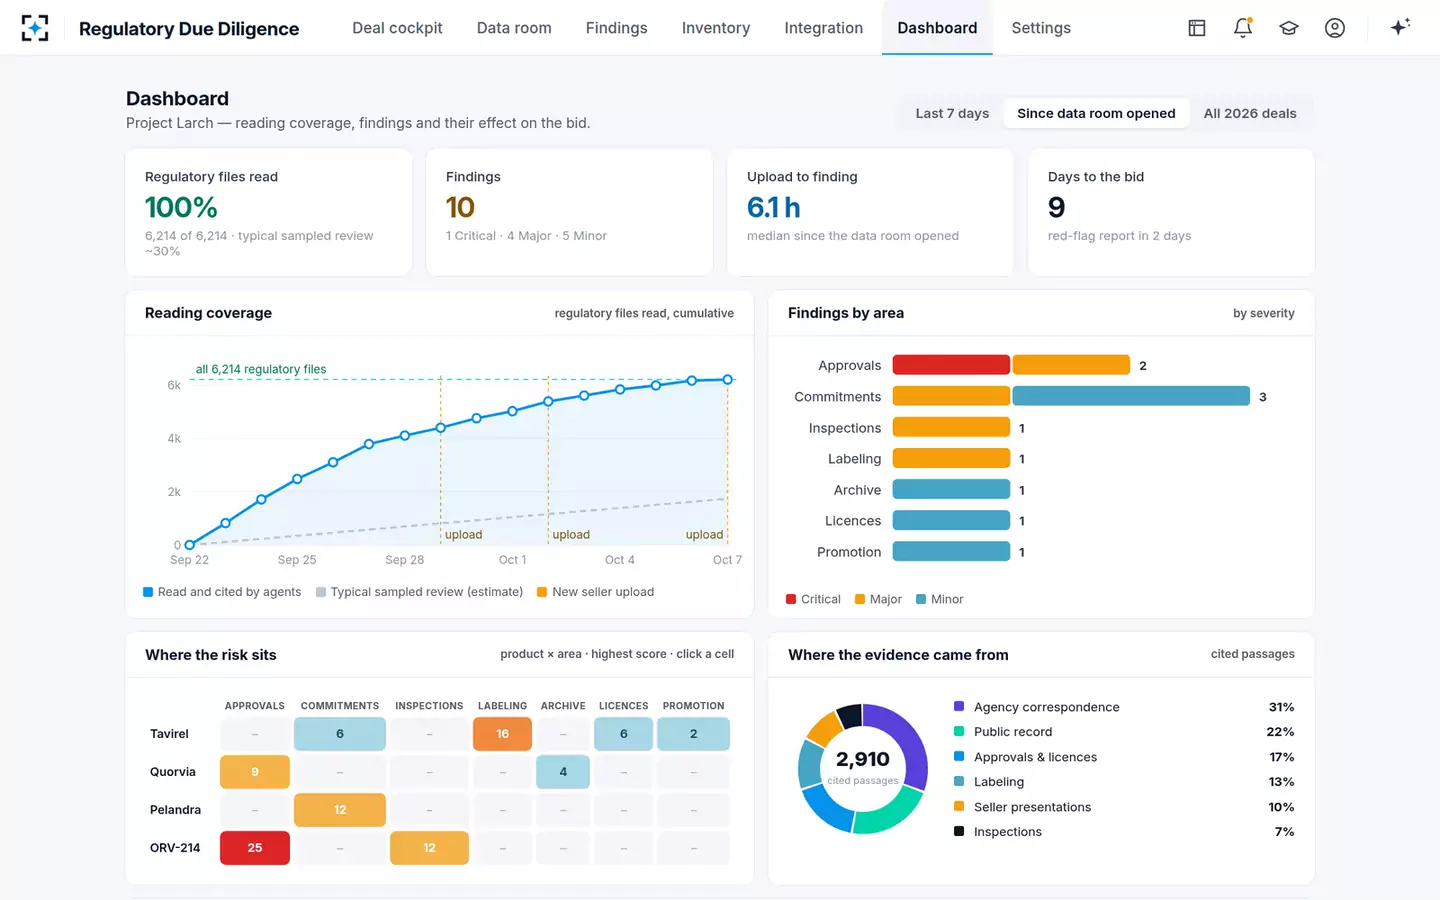The width and height of the screenshot is (1440, 900).
Task: Open the user account profile icon
Action: click(x=1335, y=28)
